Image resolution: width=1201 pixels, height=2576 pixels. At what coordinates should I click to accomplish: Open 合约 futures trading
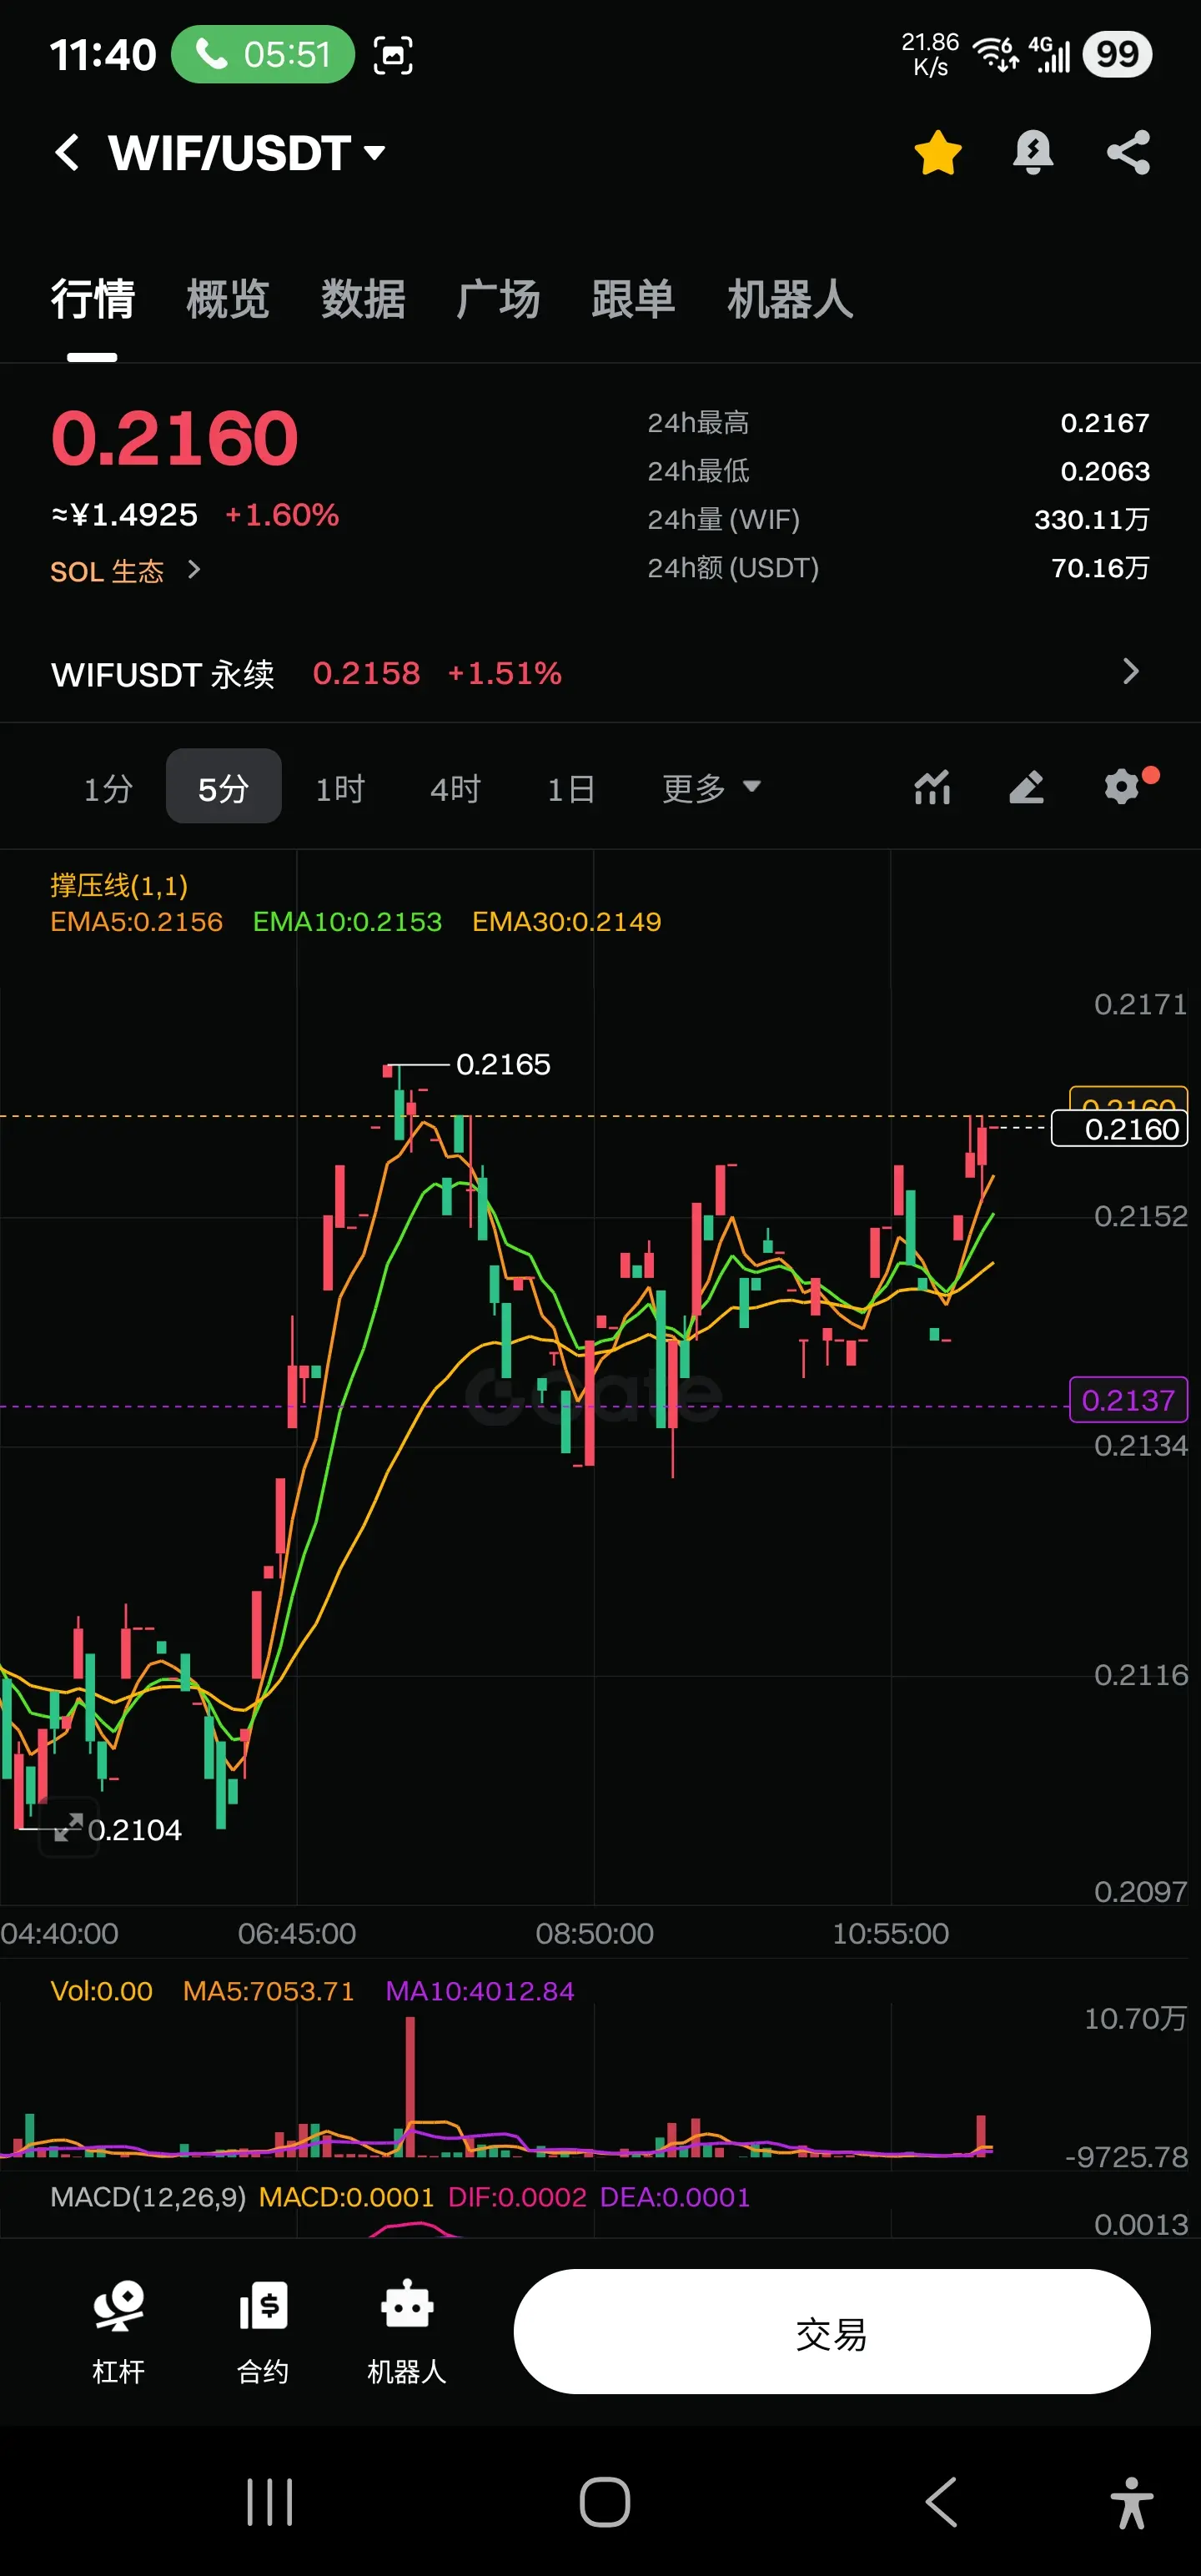tap(263, 2334)
